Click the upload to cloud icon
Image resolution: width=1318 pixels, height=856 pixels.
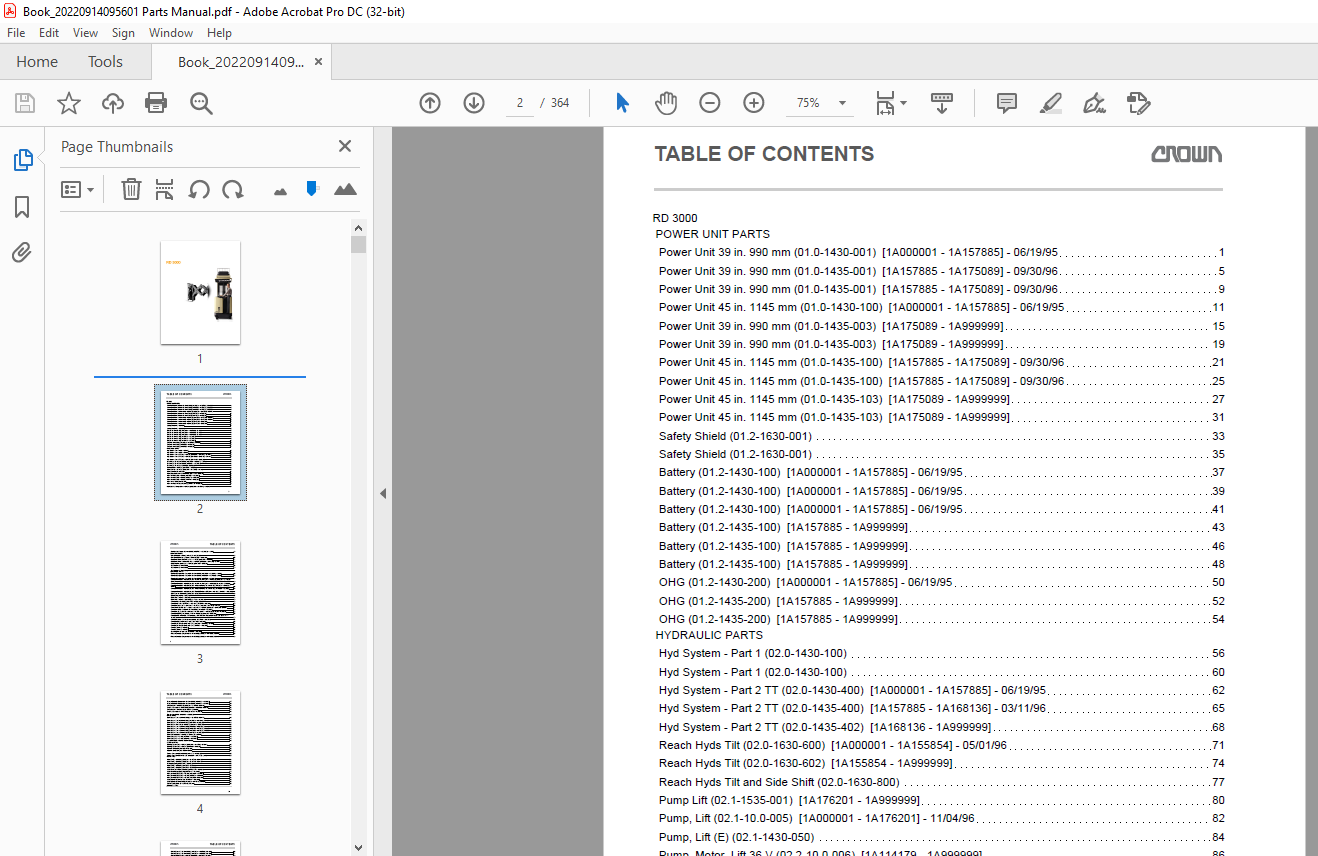click(x=113, y=103)
